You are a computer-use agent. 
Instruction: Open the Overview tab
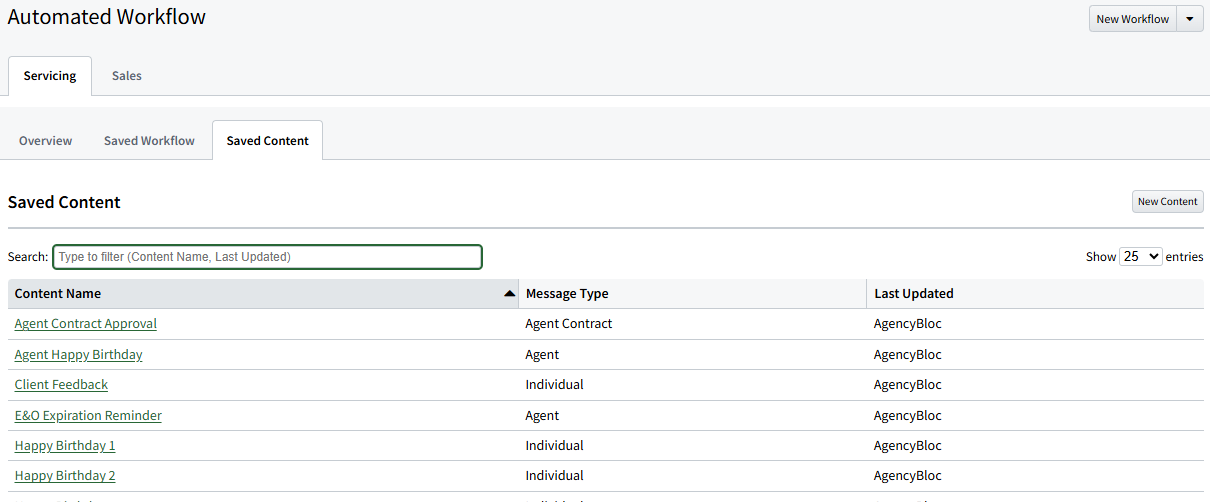pyautogui.click(x=45, y=141)
